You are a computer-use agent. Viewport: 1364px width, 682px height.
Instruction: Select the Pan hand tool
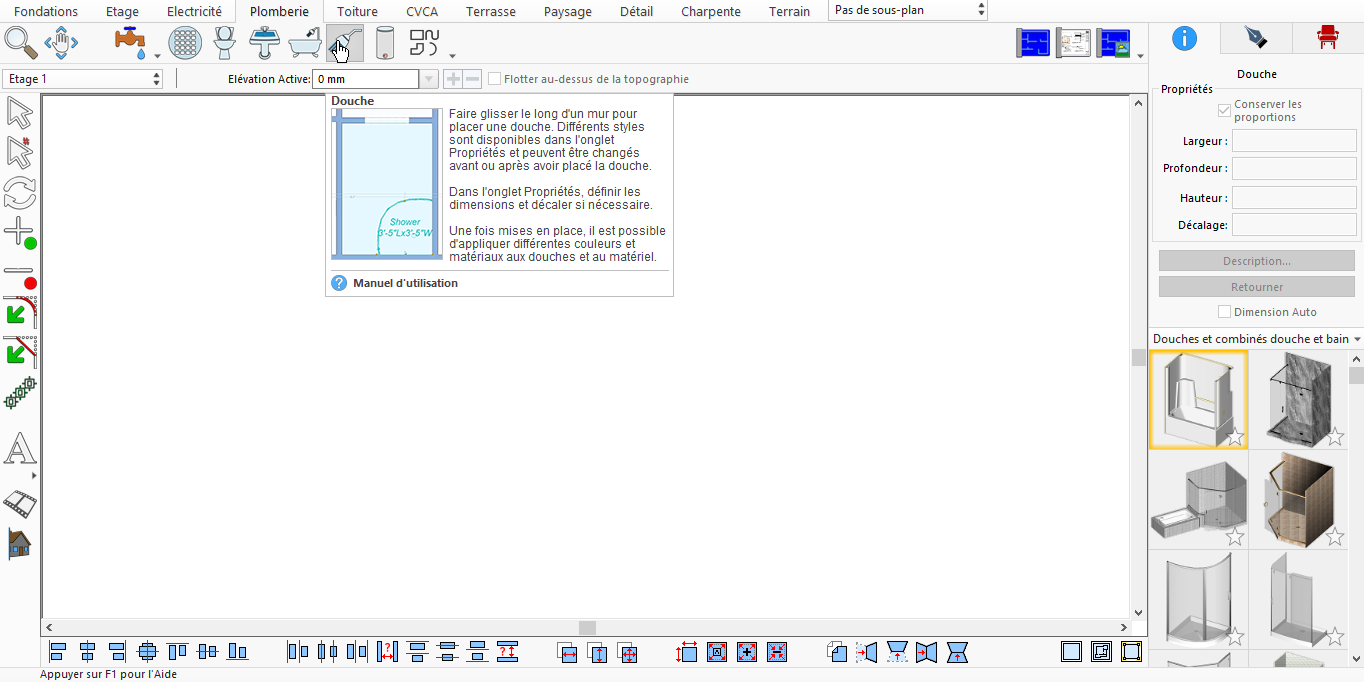[62, 43]
